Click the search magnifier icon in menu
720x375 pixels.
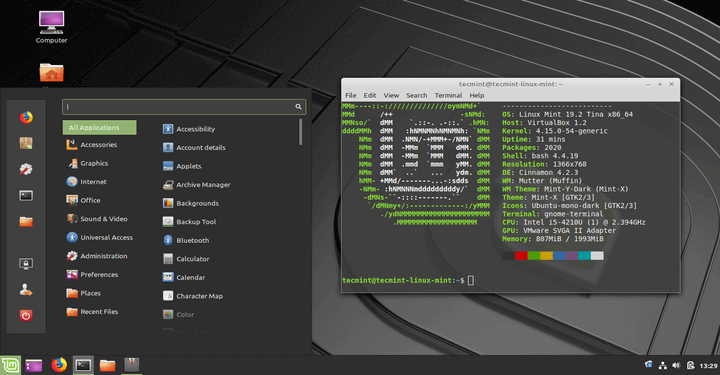(298, 107)
